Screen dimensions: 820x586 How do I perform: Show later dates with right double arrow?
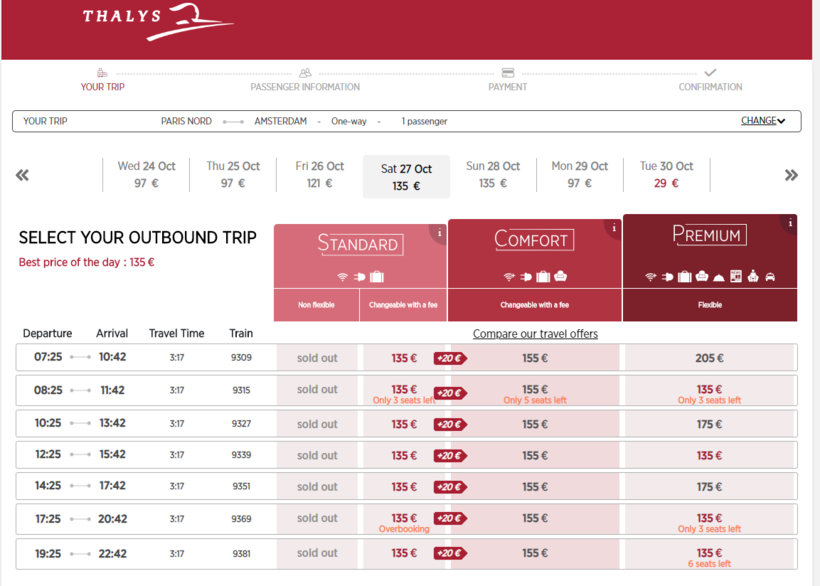[x=791, y=175]
